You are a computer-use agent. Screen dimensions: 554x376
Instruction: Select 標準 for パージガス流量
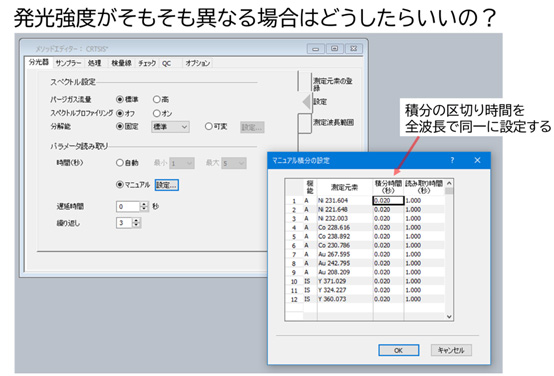click(x=120, y=100)
